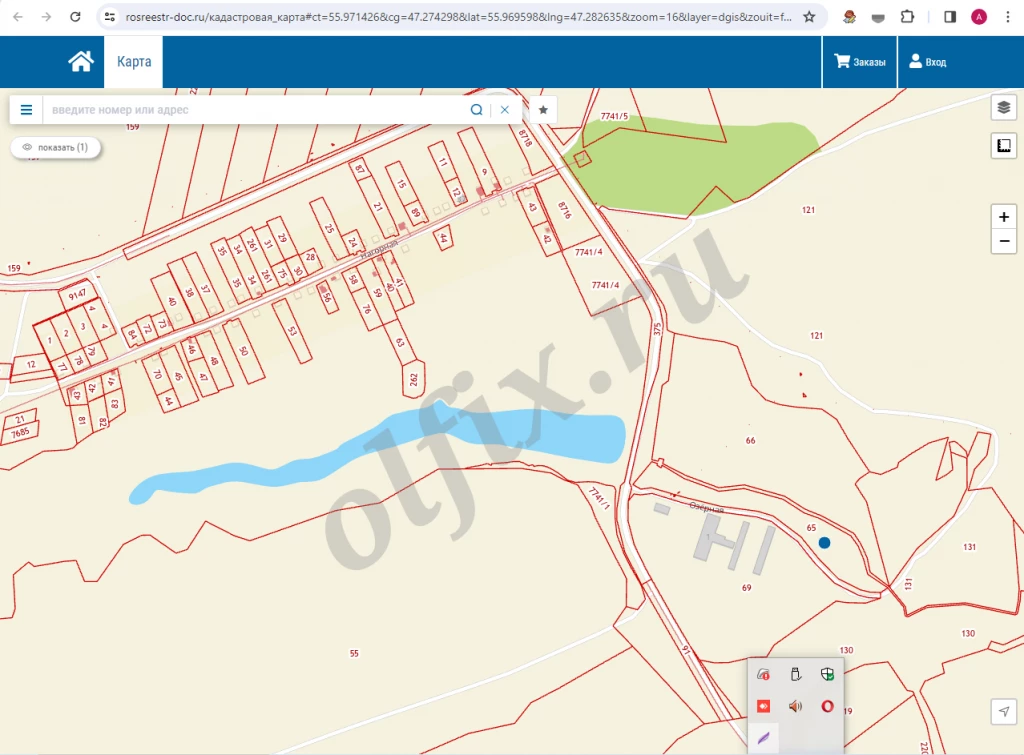This screenshot has width=1024, height=755.
Task: Switch to the Карта tab
Action: click(134, 62)
